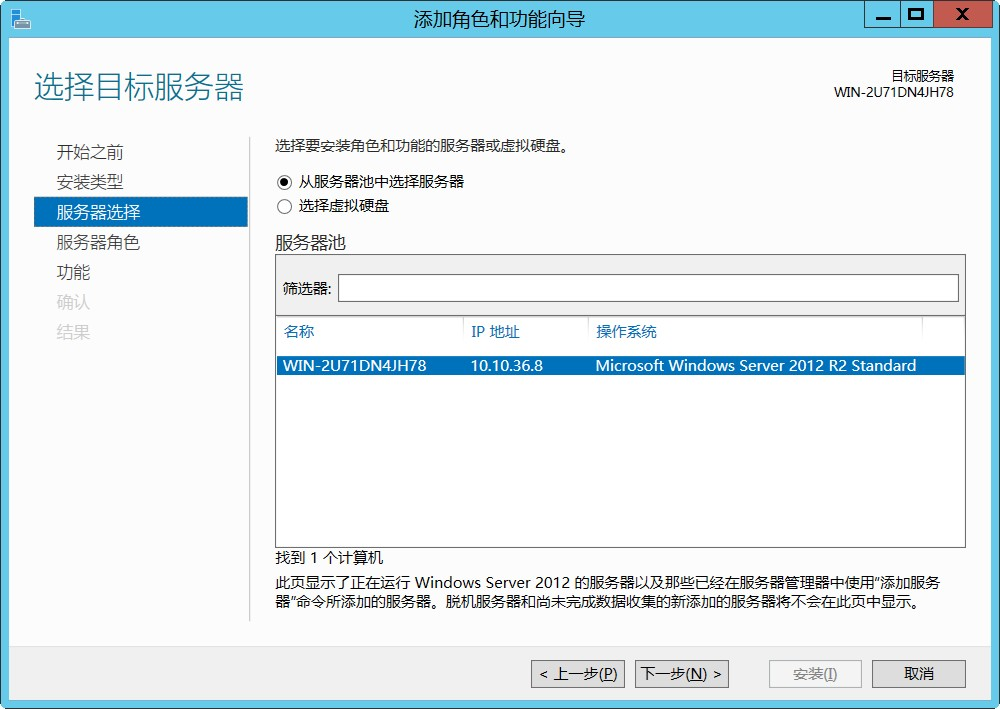Maximize the wizard window
The height and width of the screenshot is (709, 1000).
coord(915,15)
